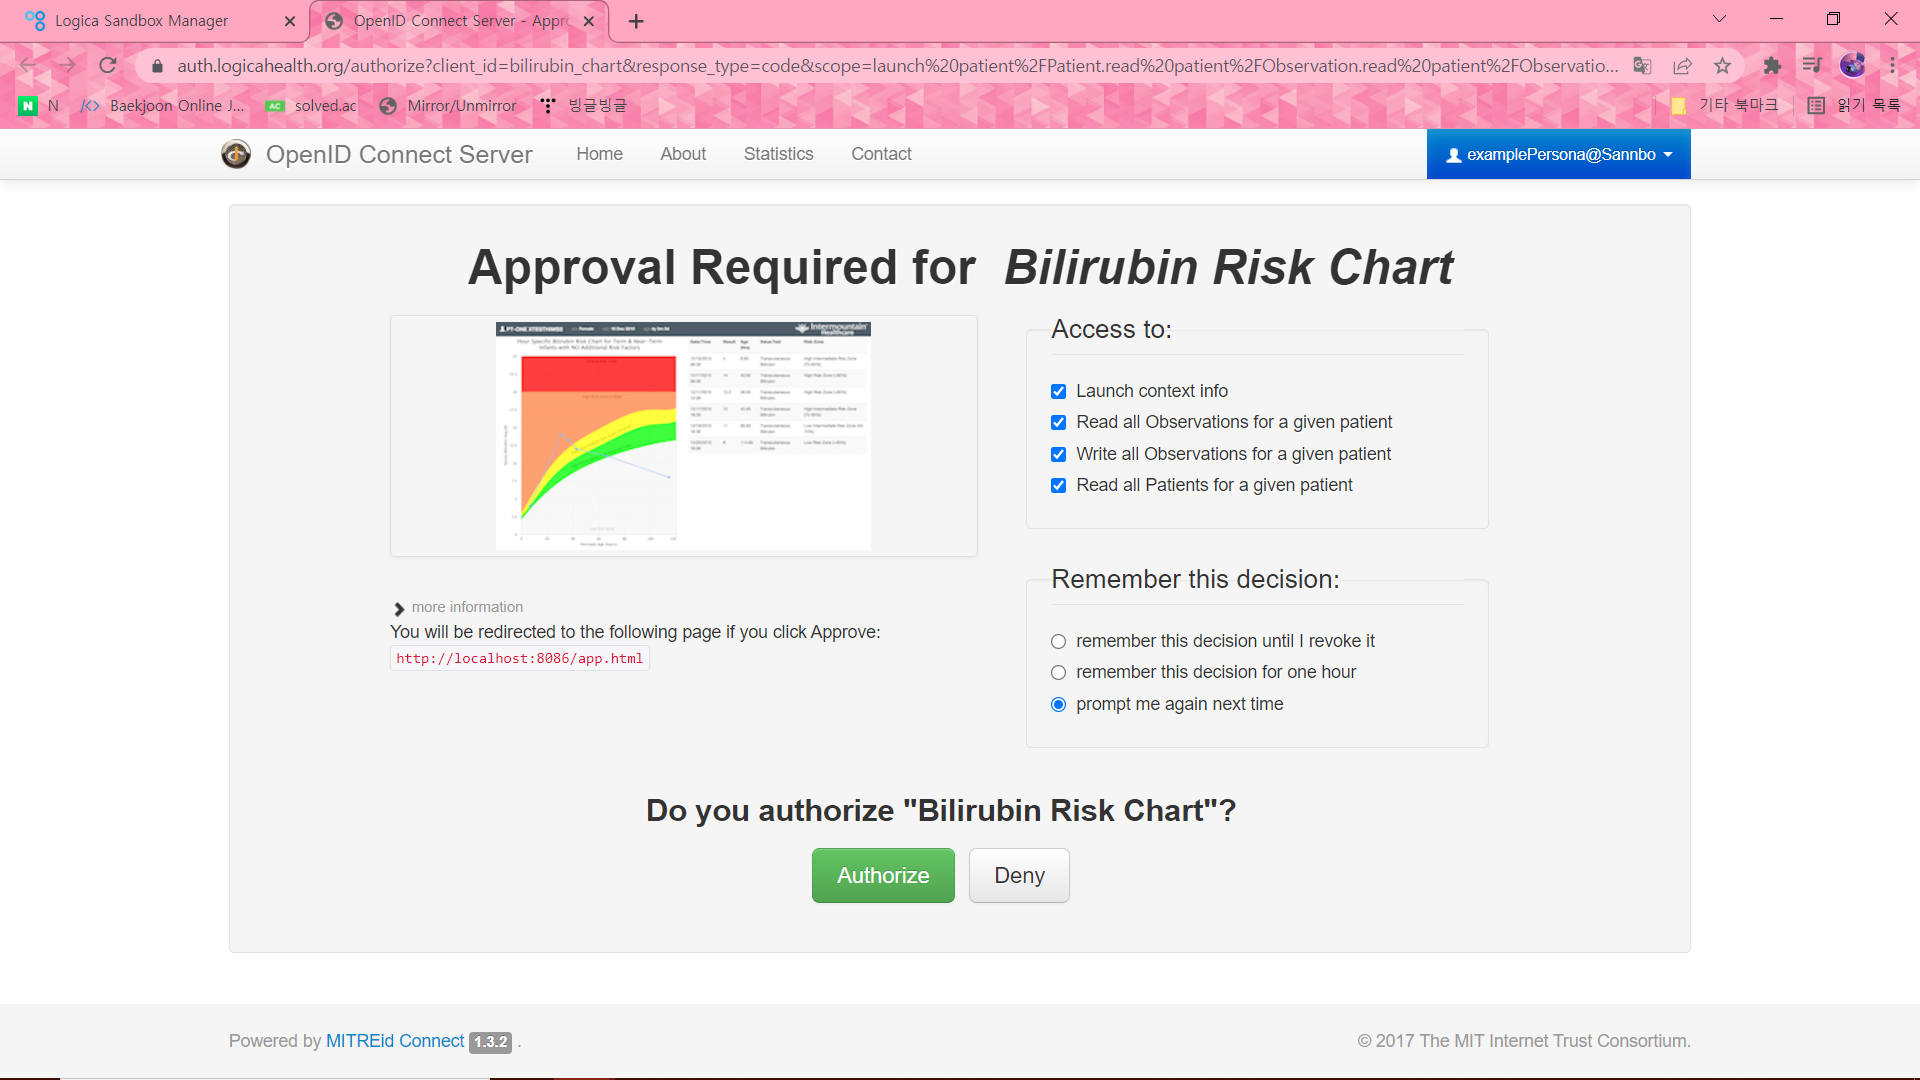Follow the MITREid Connect link
This screenshot has height=1080, width=1920.
(x=395, y=1041)
